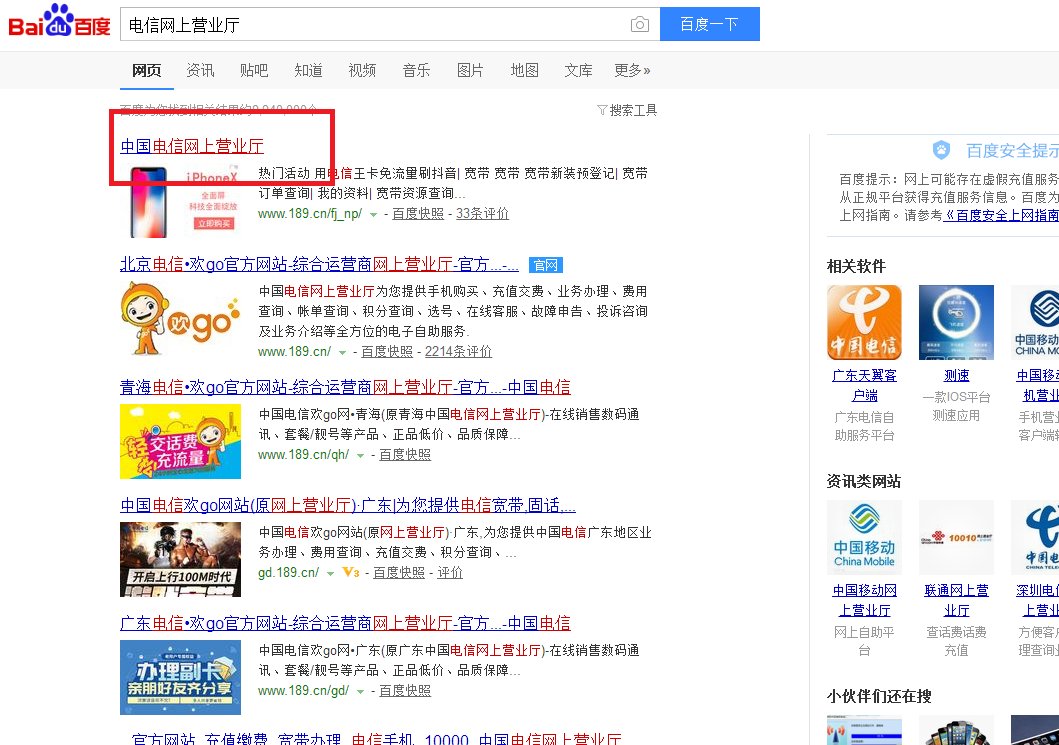Viewport: 1059px width, 745px height.
Task: Click the 联通网上营业厅 10010 icon
Action: [956, 537]
